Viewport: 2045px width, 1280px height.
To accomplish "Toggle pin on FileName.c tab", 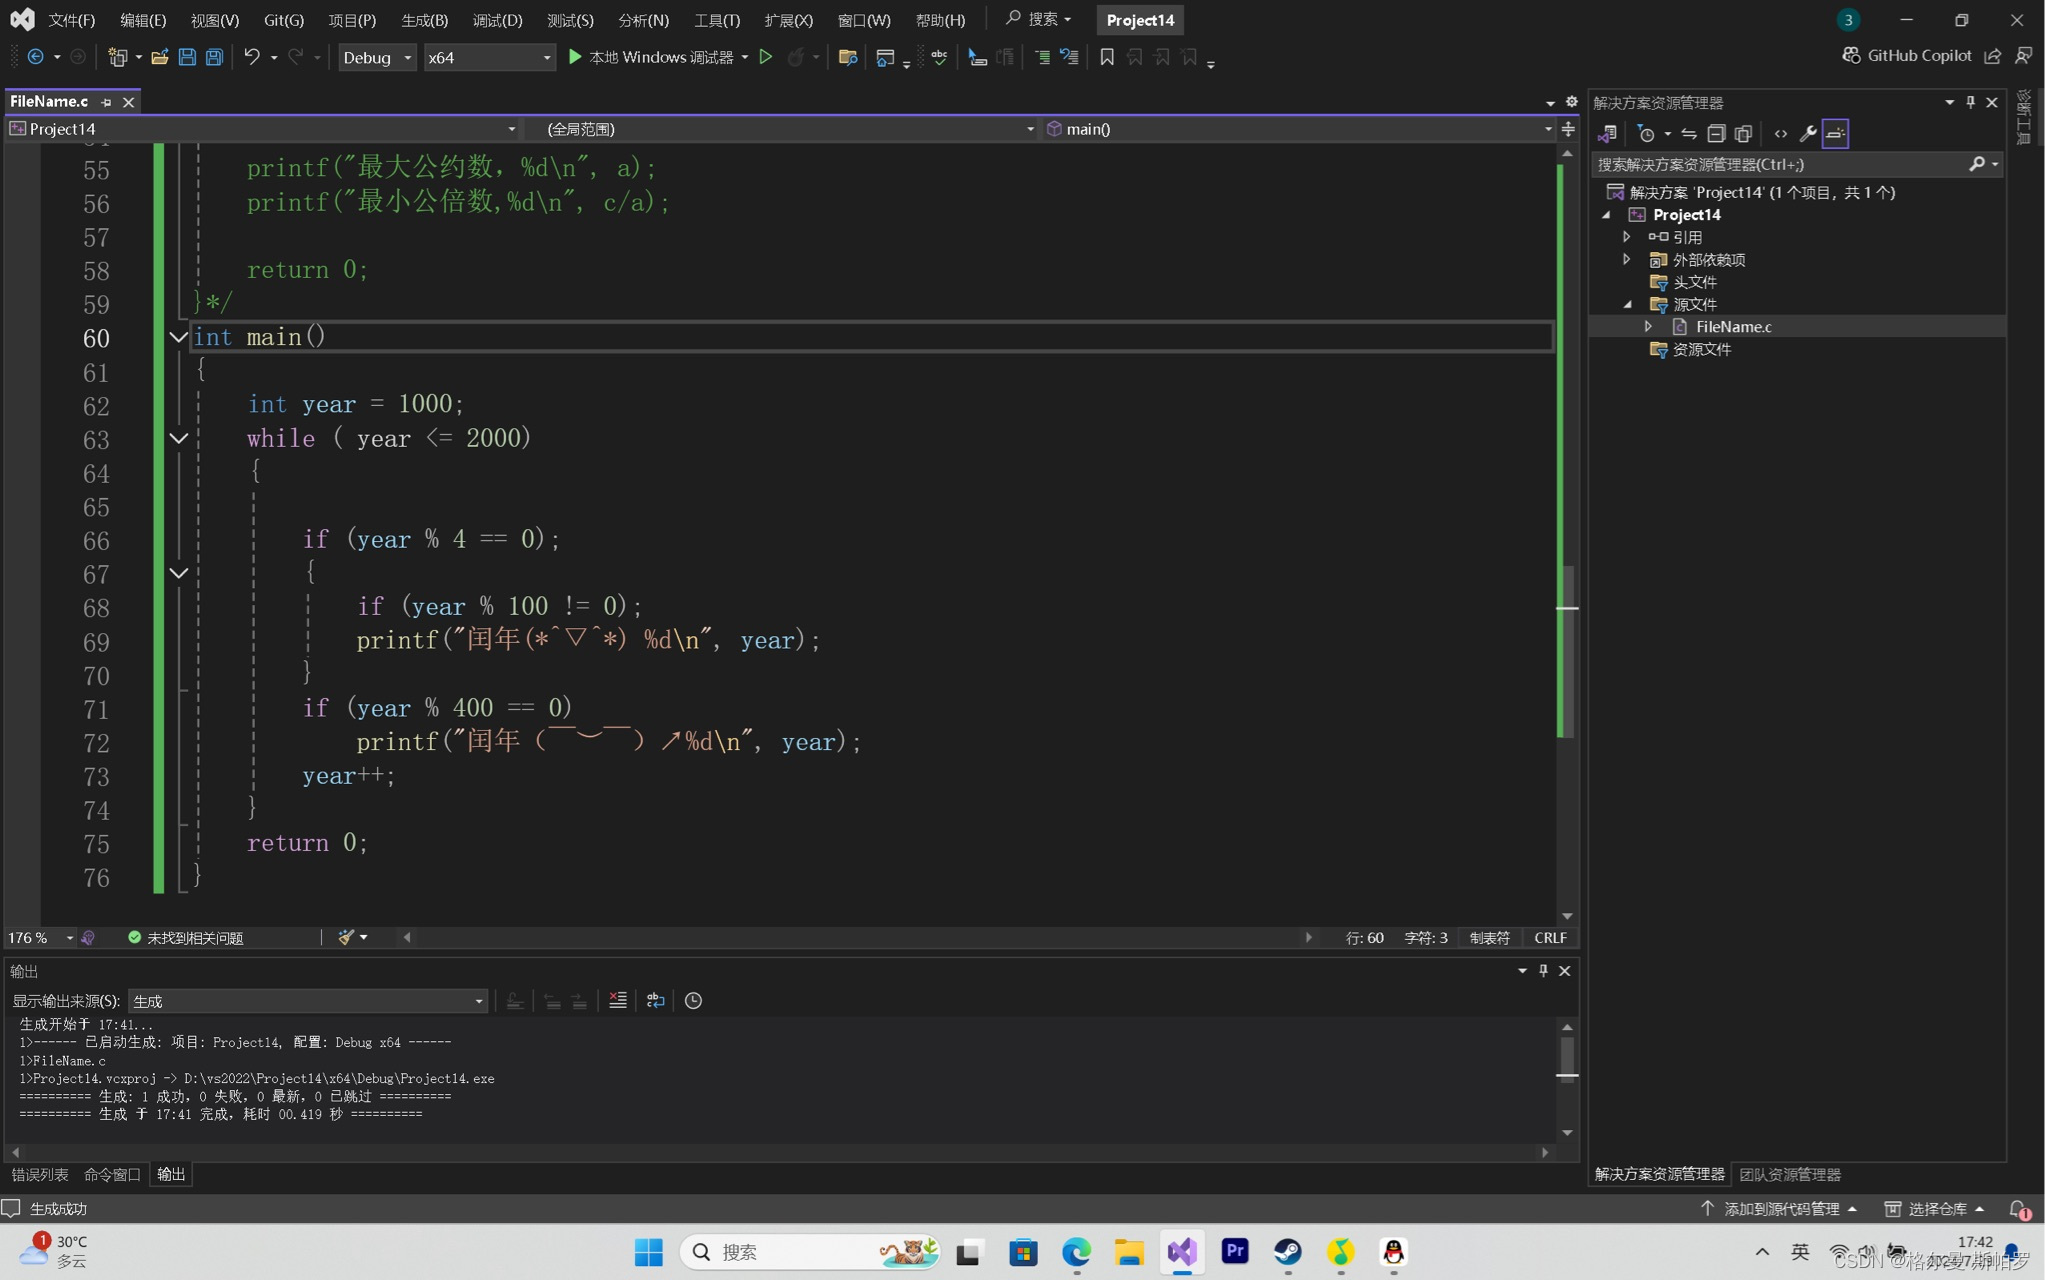I will (106, 102).
